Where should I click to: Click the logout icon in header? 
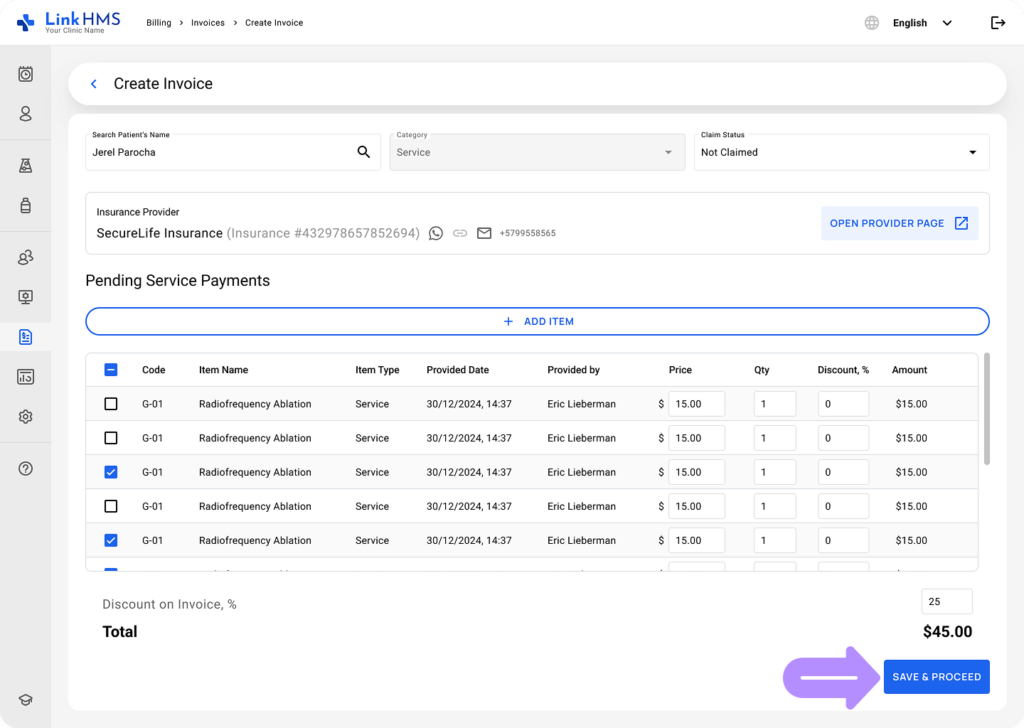coord(997,23)
